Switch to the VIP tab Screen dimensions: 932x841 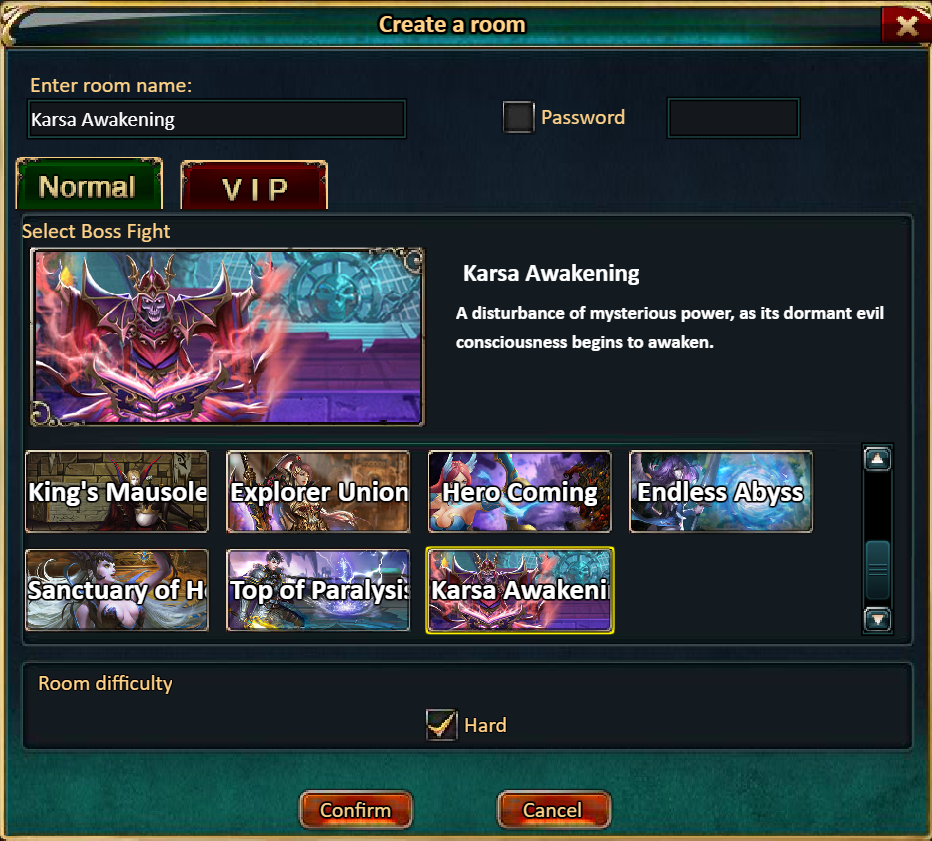[254, 187]
